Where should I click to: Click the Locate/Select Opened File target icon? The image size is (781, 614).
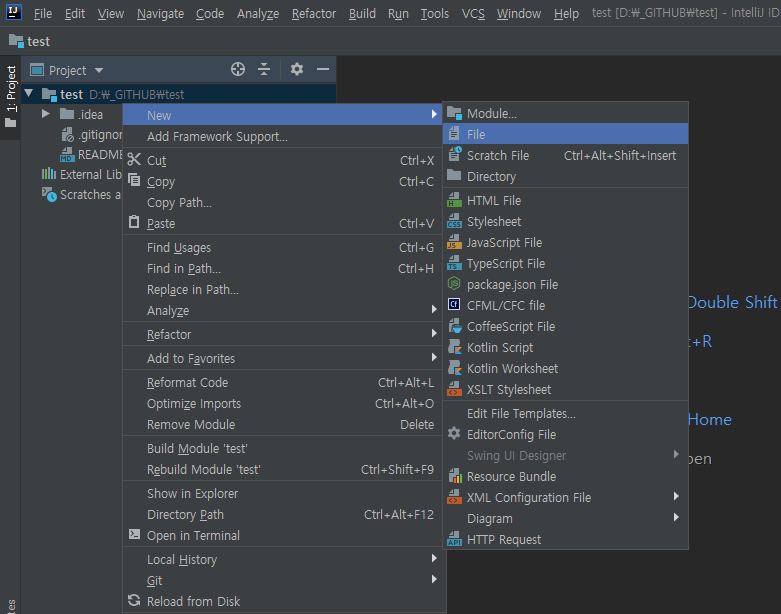pyautogui.click(x=238, y=69)
